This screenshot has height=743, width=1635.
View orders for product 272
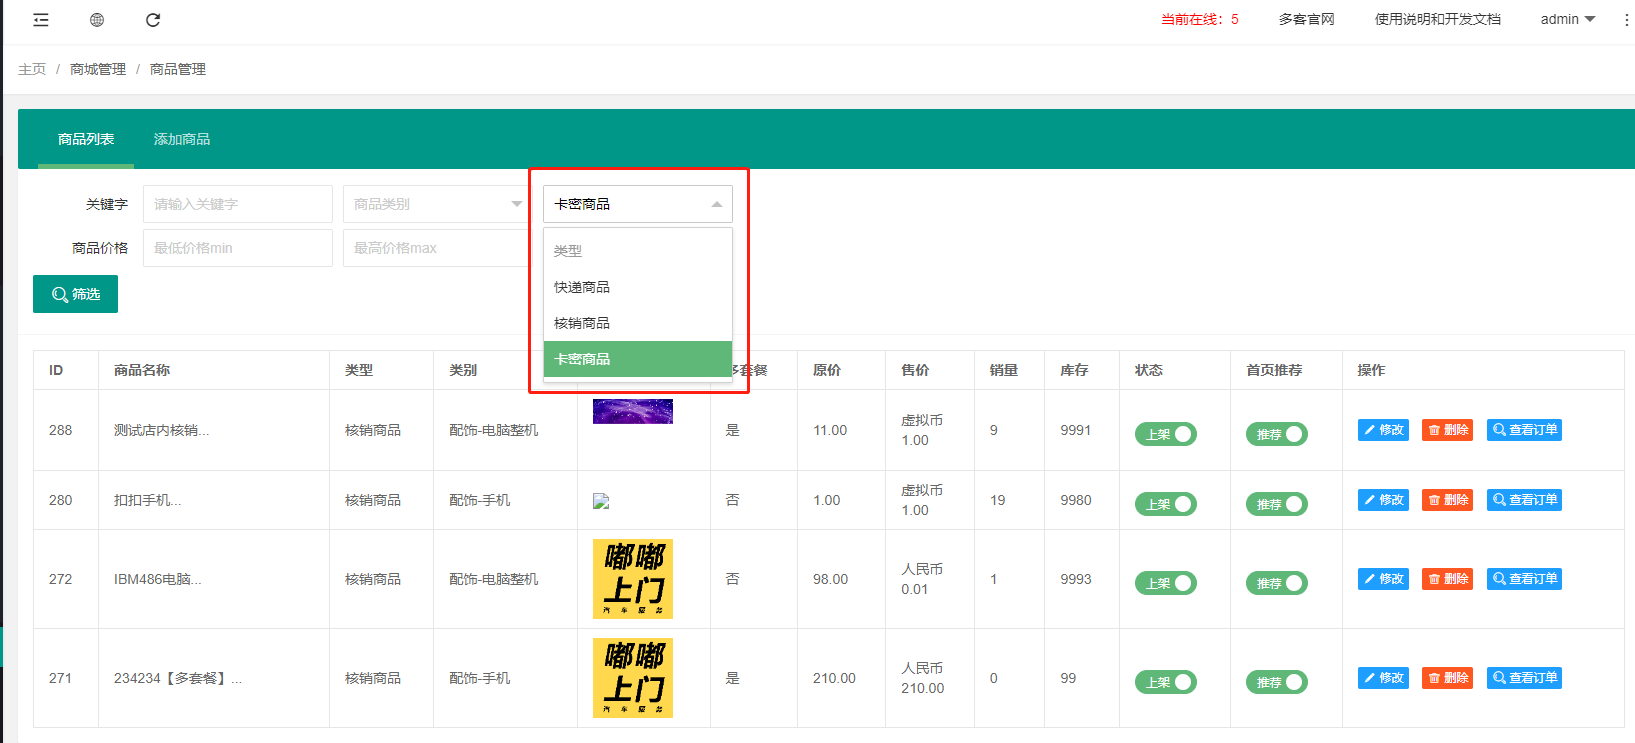coord(1524,579)
